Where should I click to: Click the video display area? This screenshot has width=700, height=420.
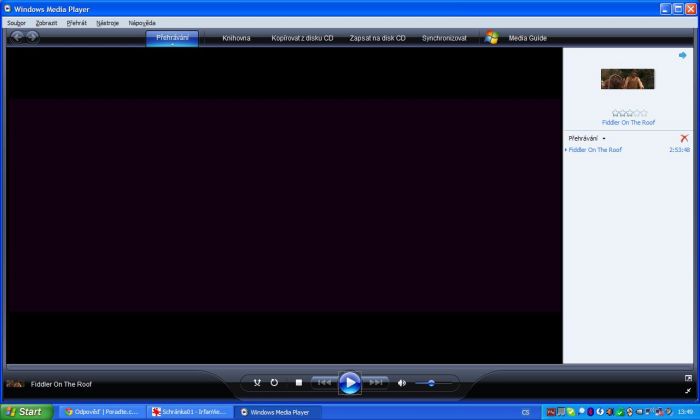284,205
